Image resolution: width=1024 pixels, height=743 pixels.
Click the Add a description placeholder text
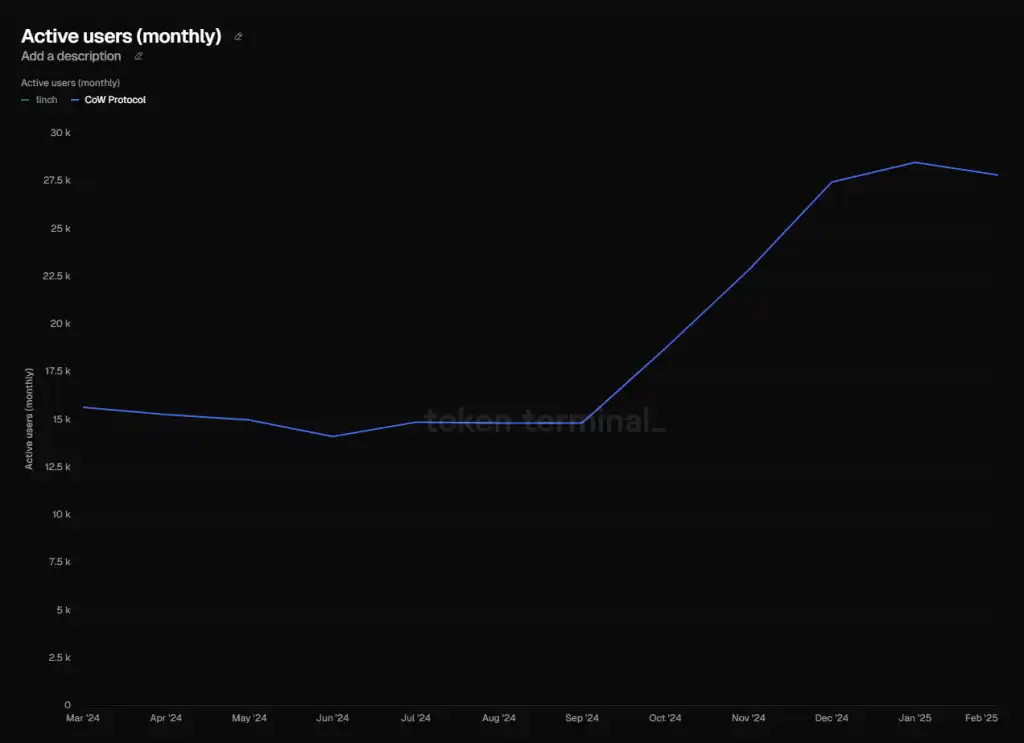click(x=71, y=57)
